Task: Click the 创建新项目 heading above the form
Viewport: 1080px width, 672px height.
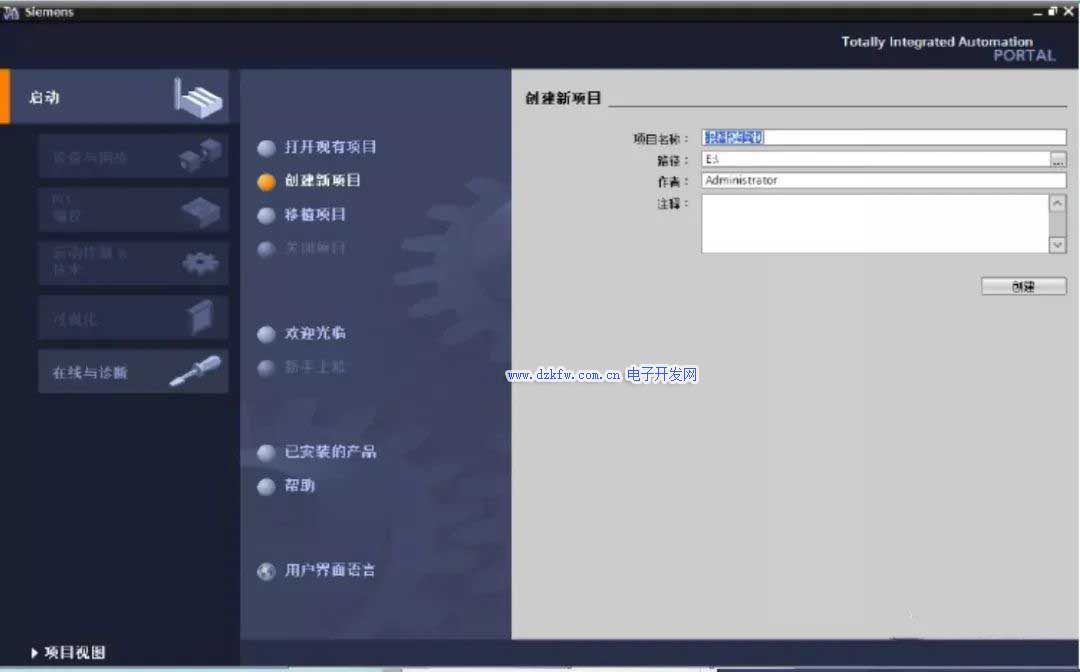Action: coord(563,98)
